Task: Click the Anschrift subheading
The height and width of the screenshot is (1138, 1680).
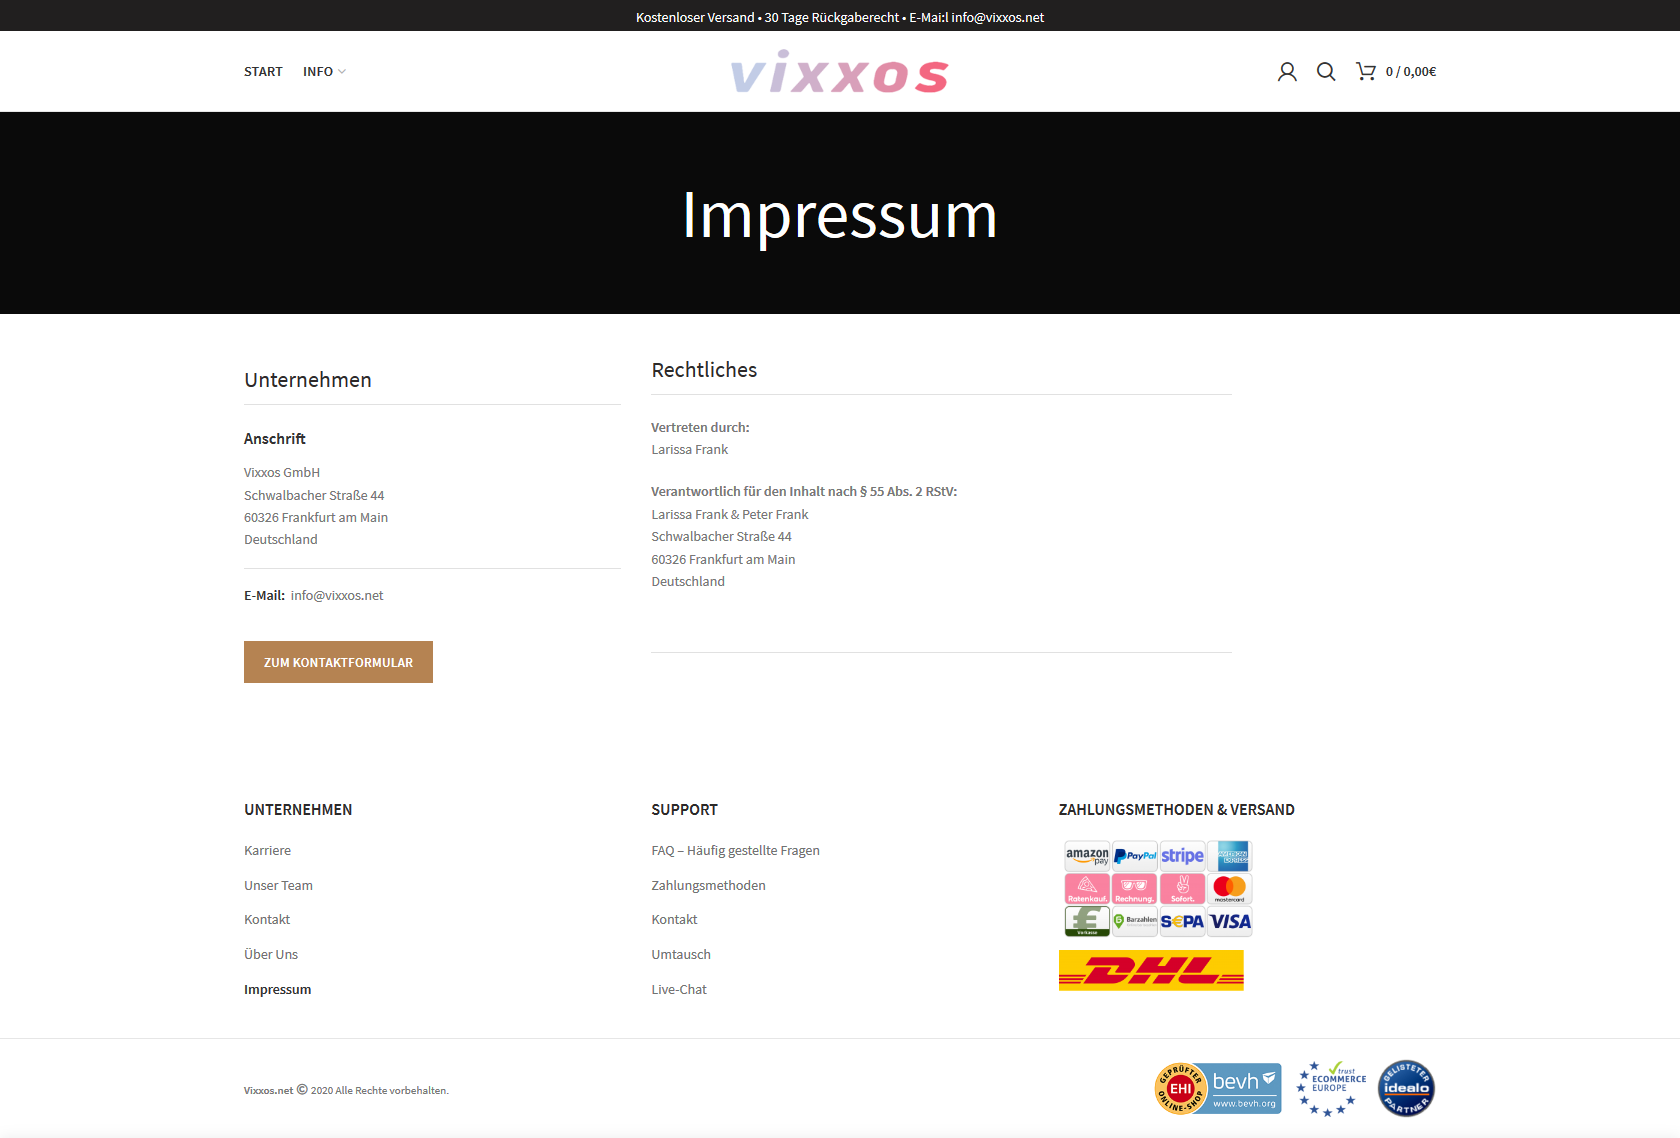Action: pos(275,439)
